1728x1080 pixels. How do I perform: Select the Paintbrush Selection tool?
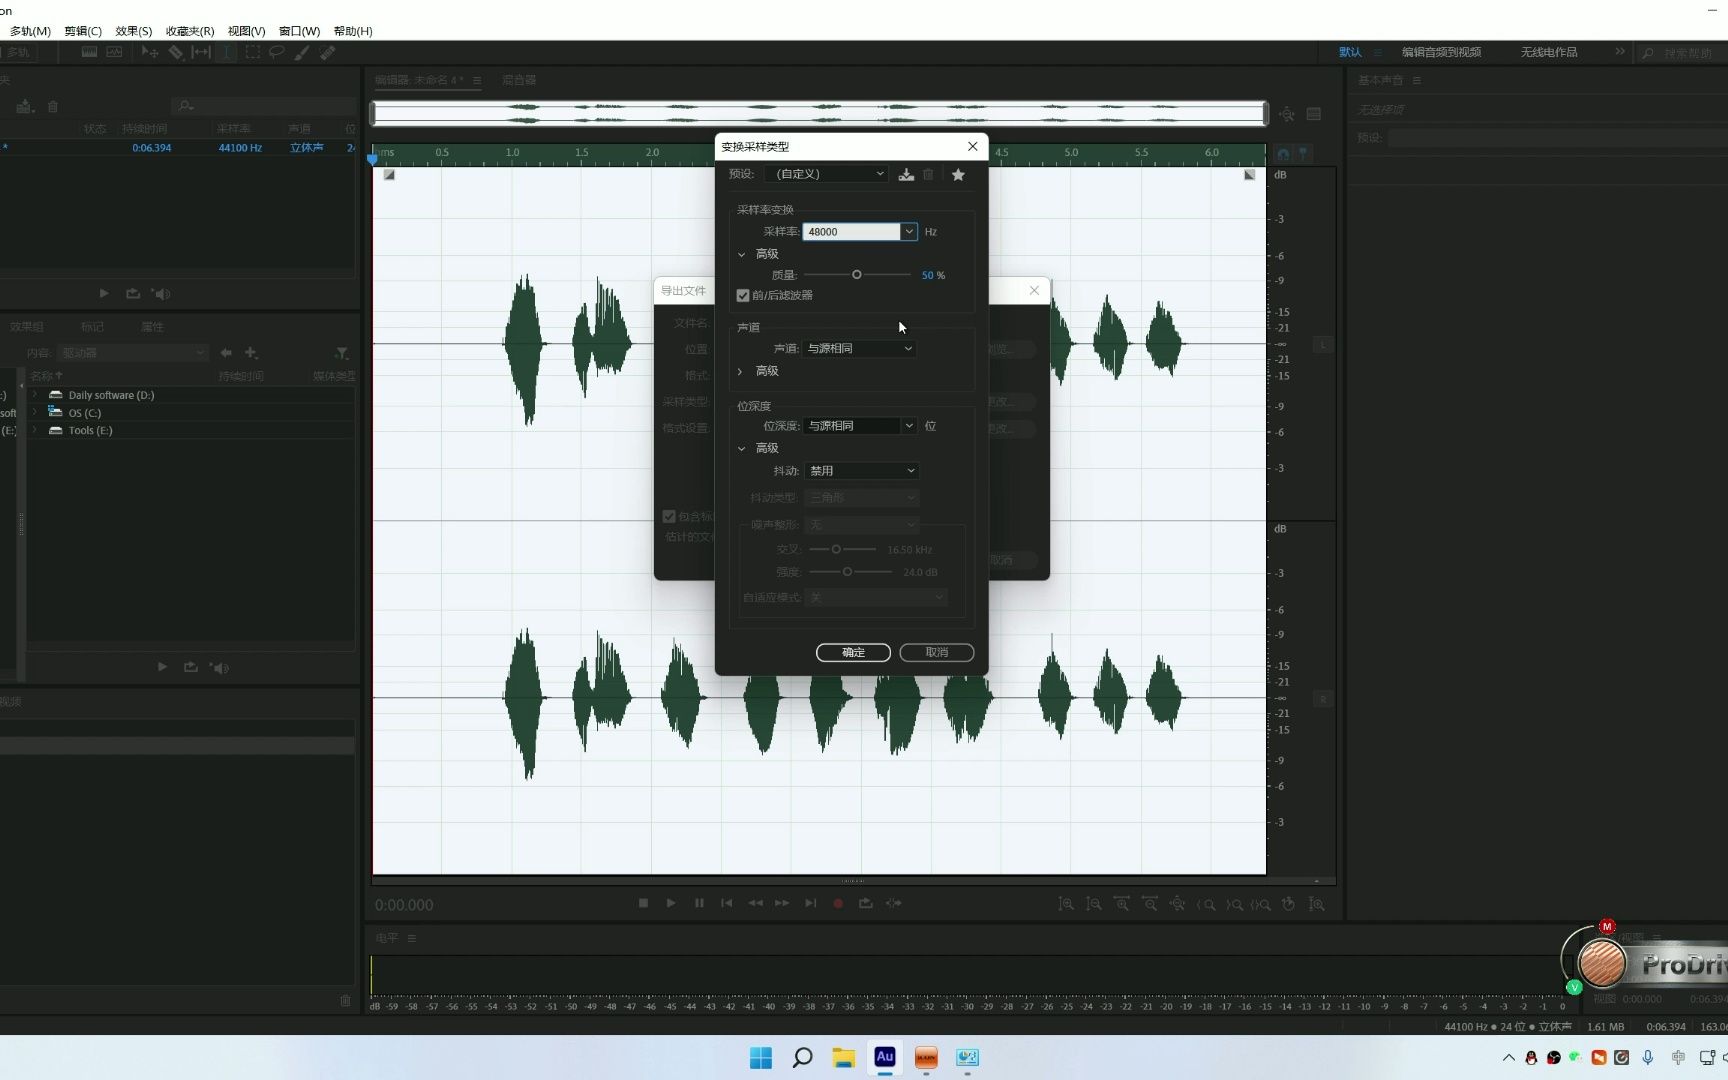(302, 52)
